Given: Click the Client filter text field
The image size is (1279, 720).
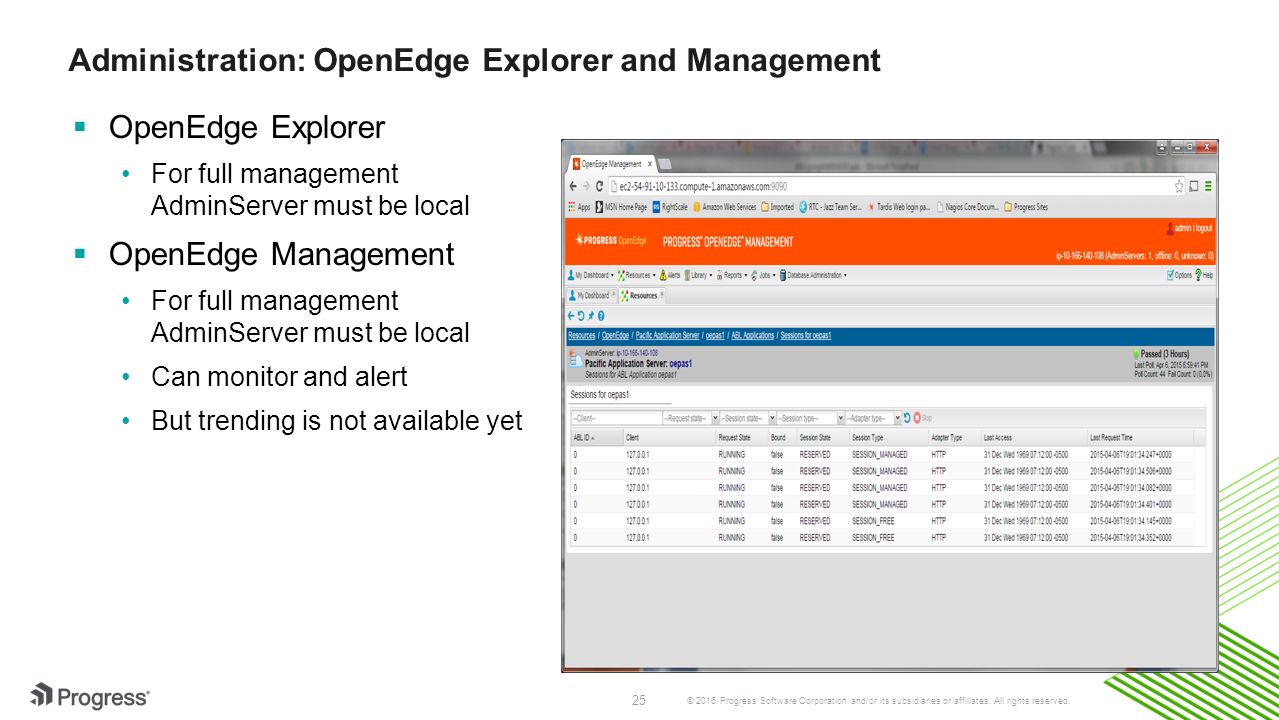Looking at the screenshot, I should pyautogui.click(x=615, y=418).
